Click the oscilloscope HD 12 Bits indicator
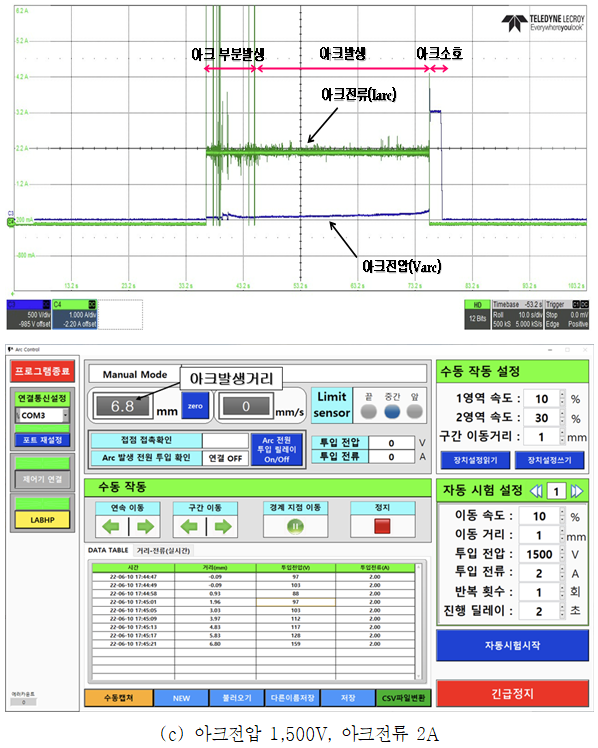Screen dimensions: 598x748 tap(477, 314)
